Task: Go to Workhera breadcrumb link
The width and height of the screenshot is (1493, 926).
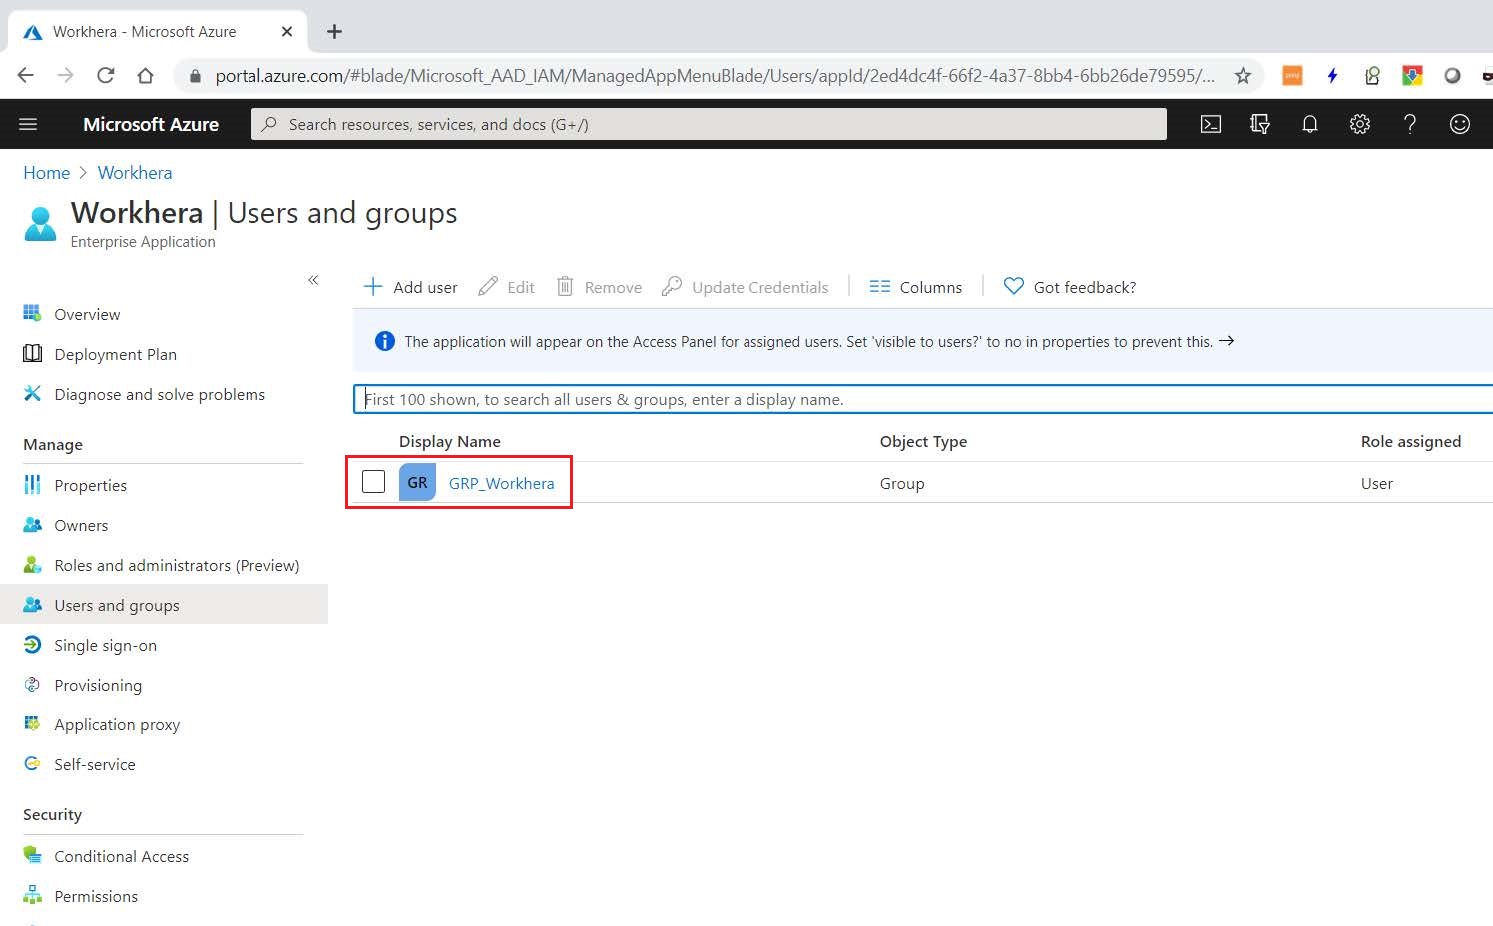Action: (135, 173)
